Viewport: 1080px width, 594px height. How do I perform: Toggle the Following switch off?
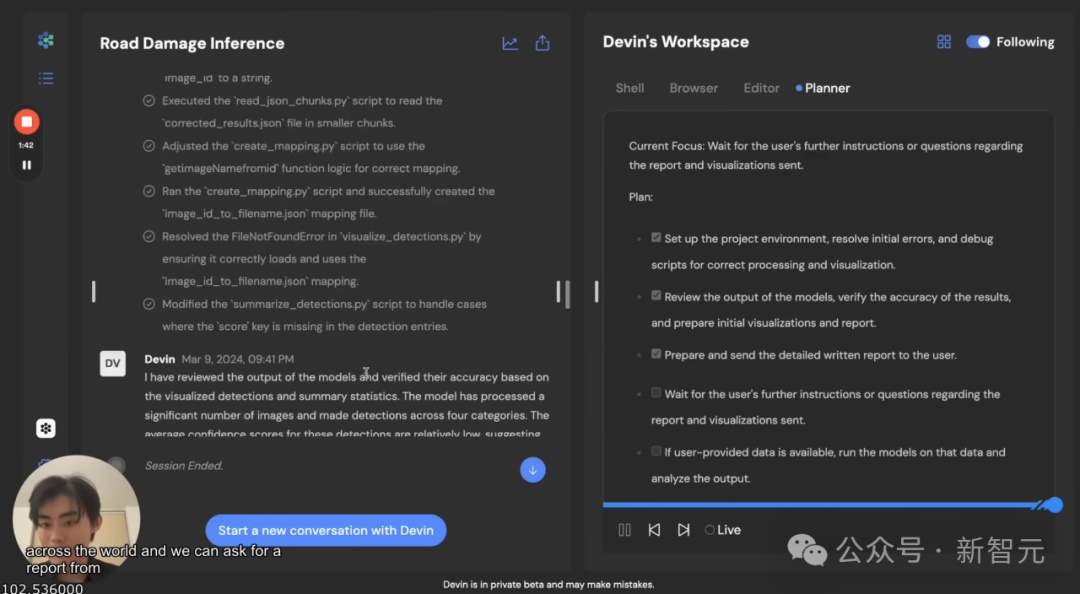pos(977,42)
